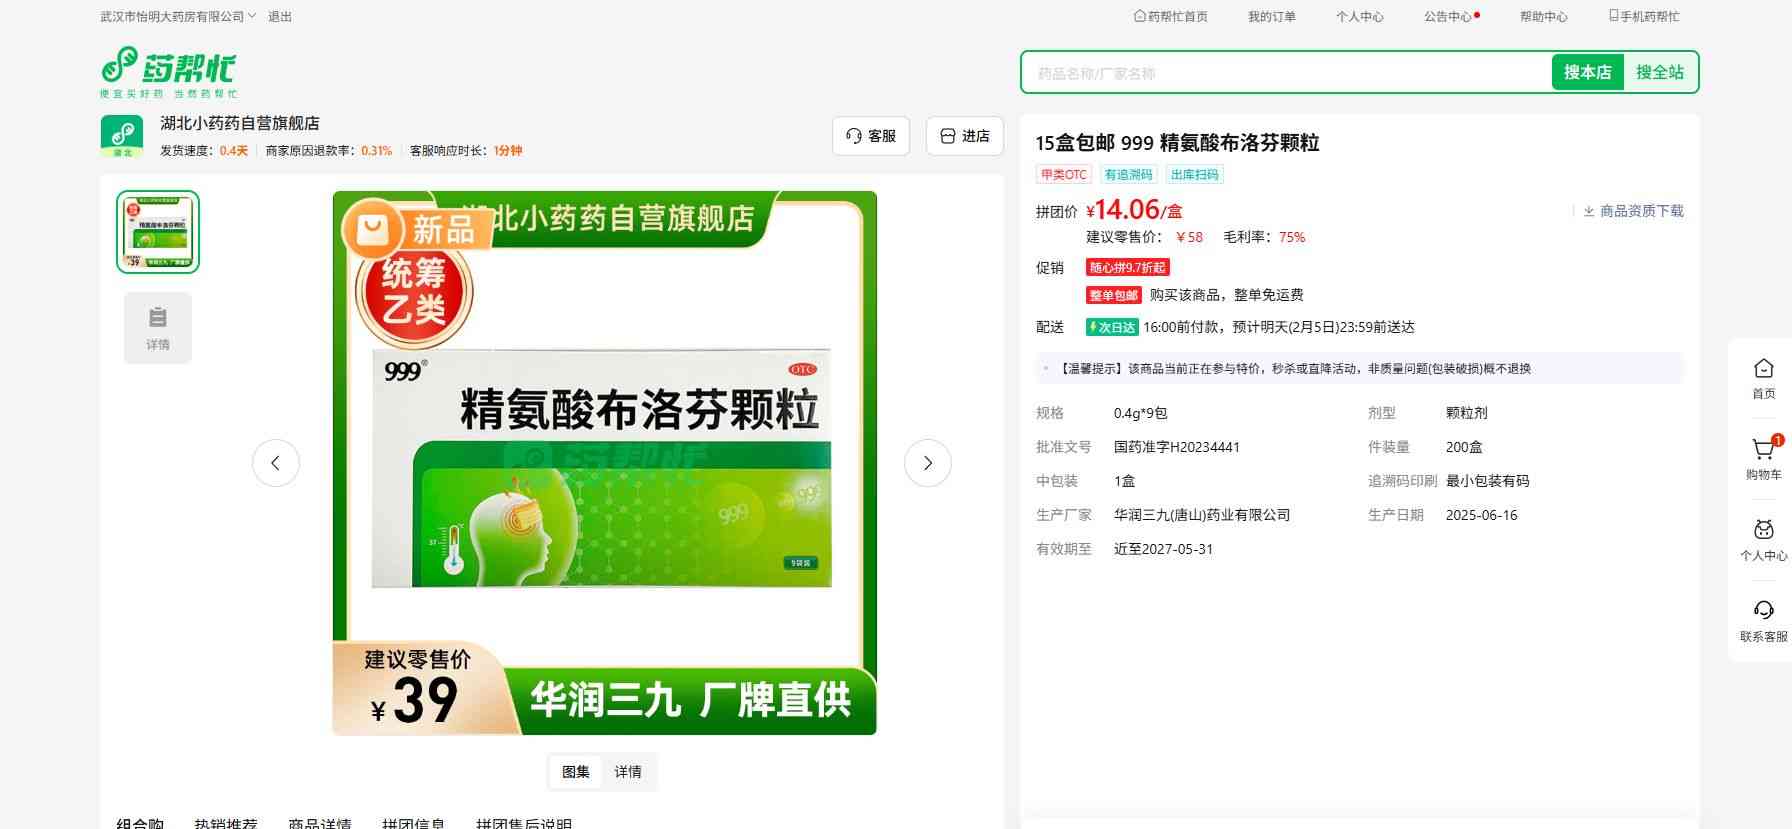
Task: Click the product search input field
Action: click(1285, 73)
